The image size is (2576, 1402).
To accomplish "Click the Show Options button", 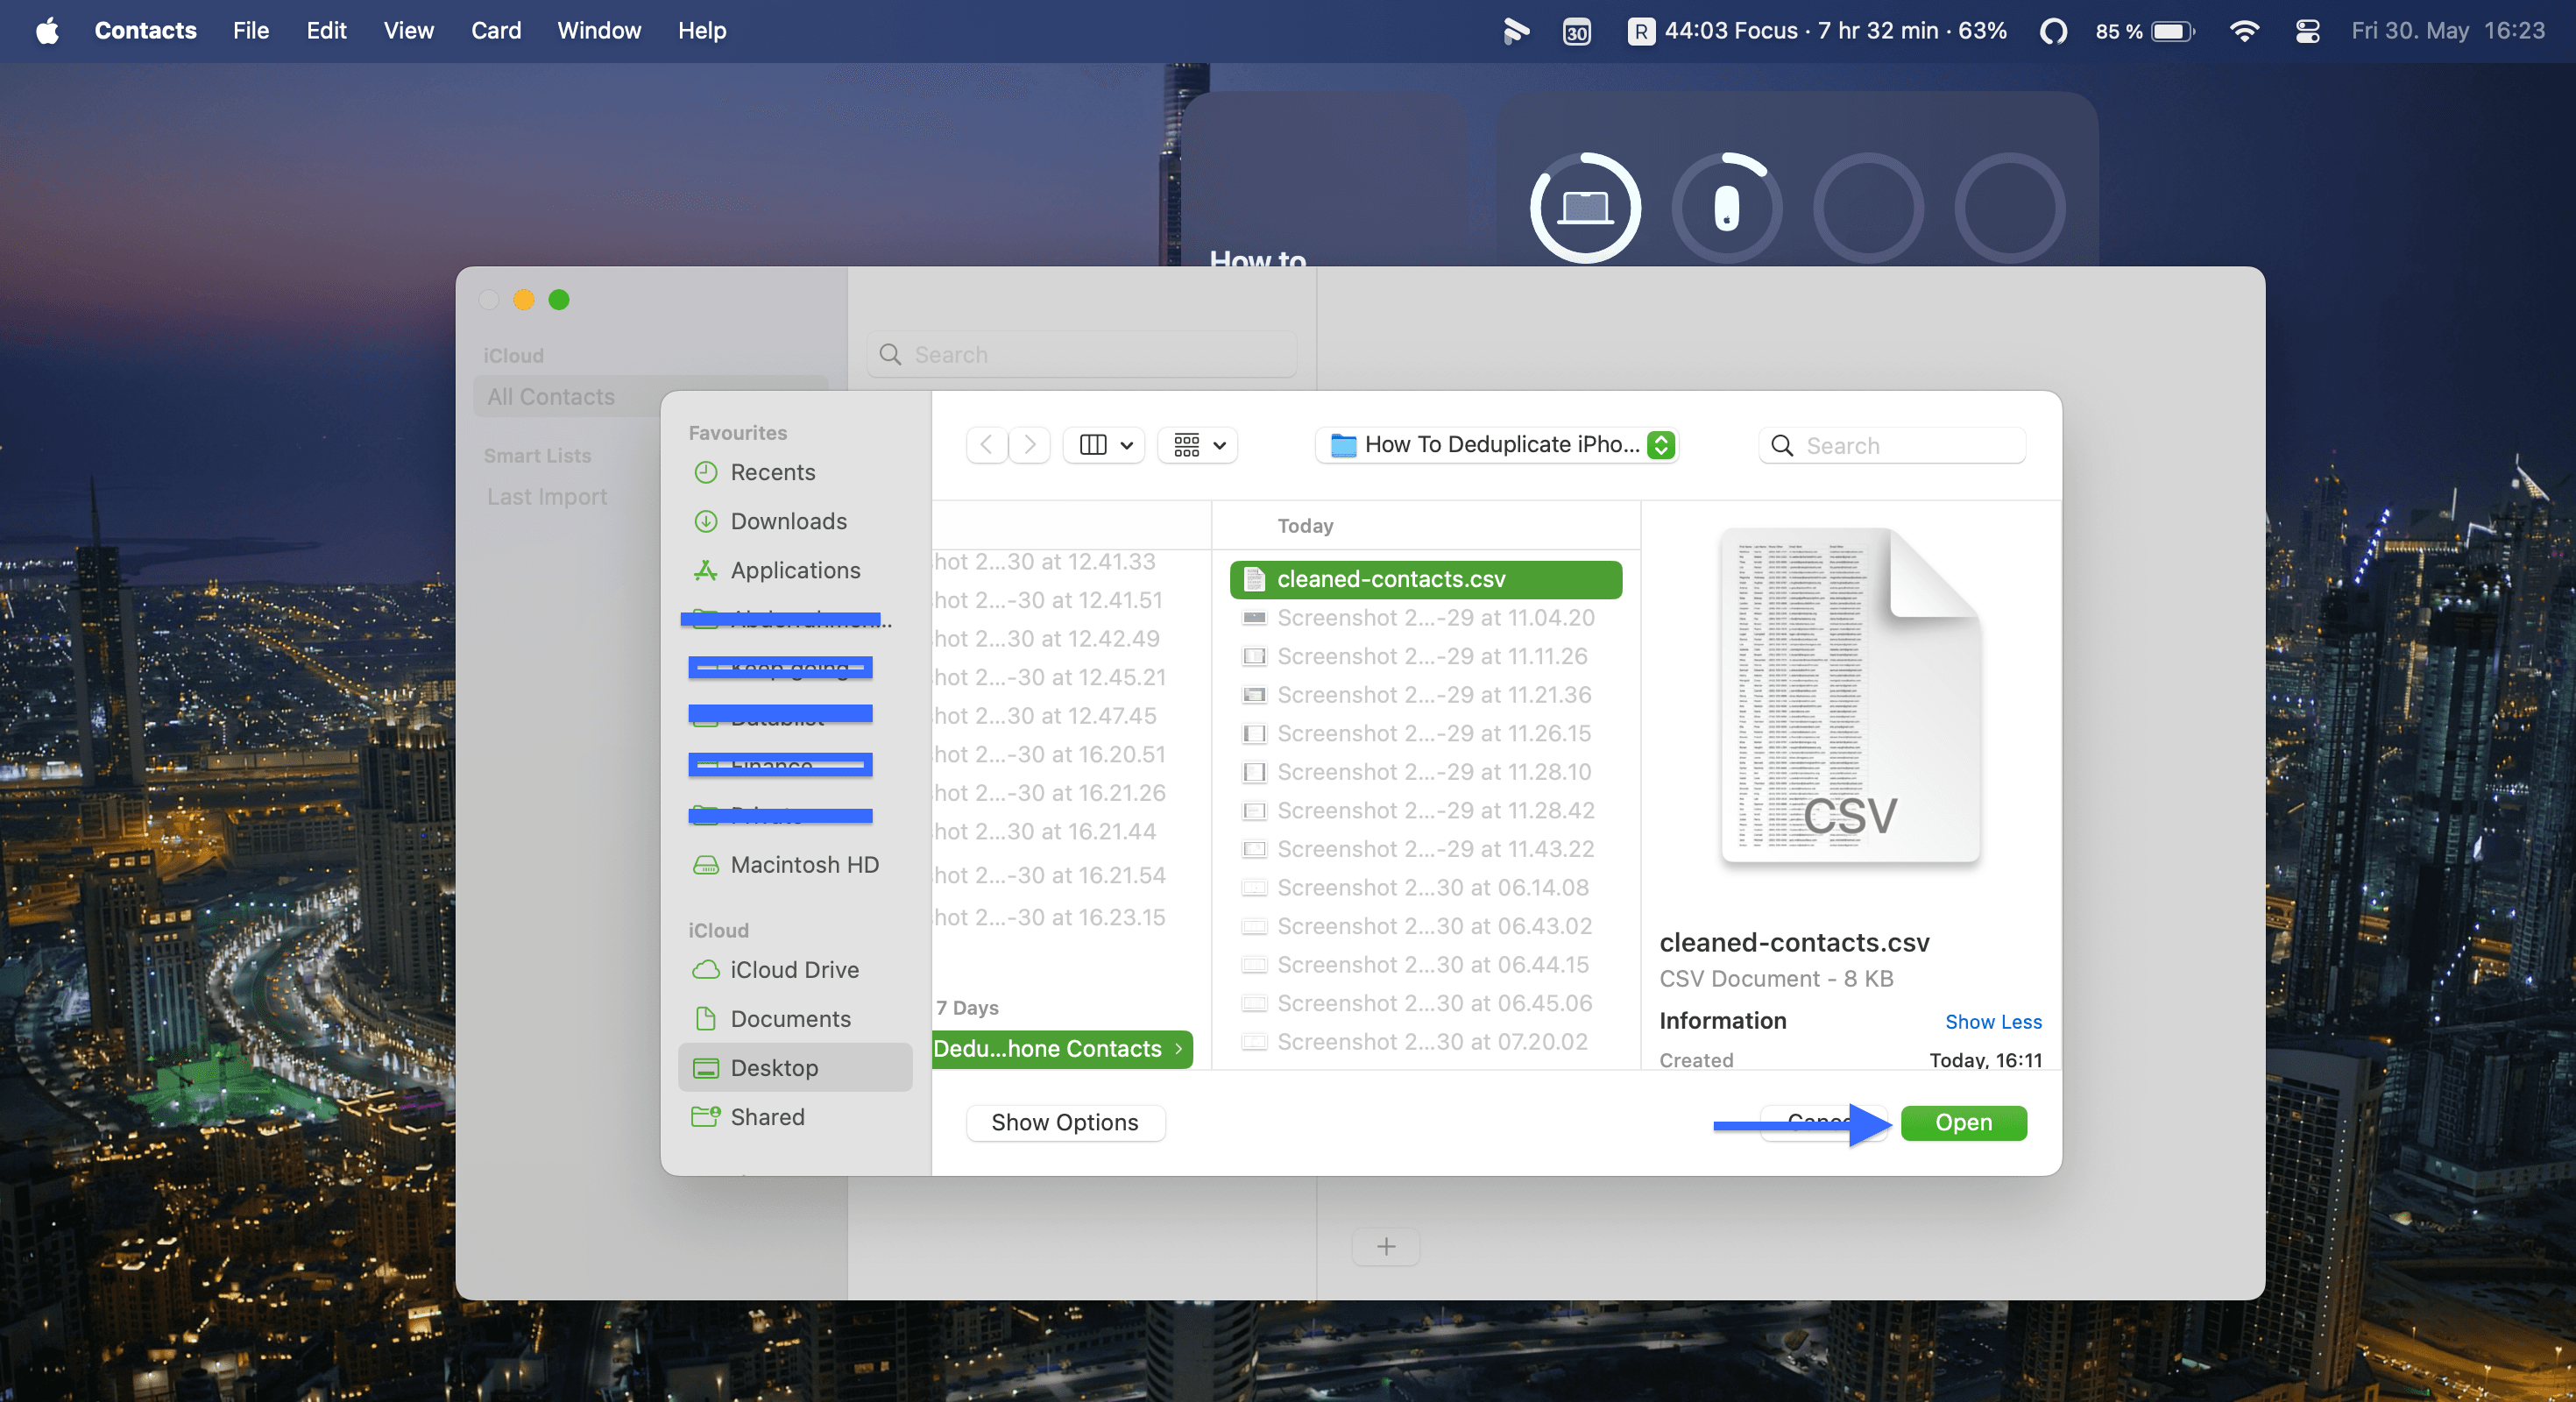I will [1064, 1122].
